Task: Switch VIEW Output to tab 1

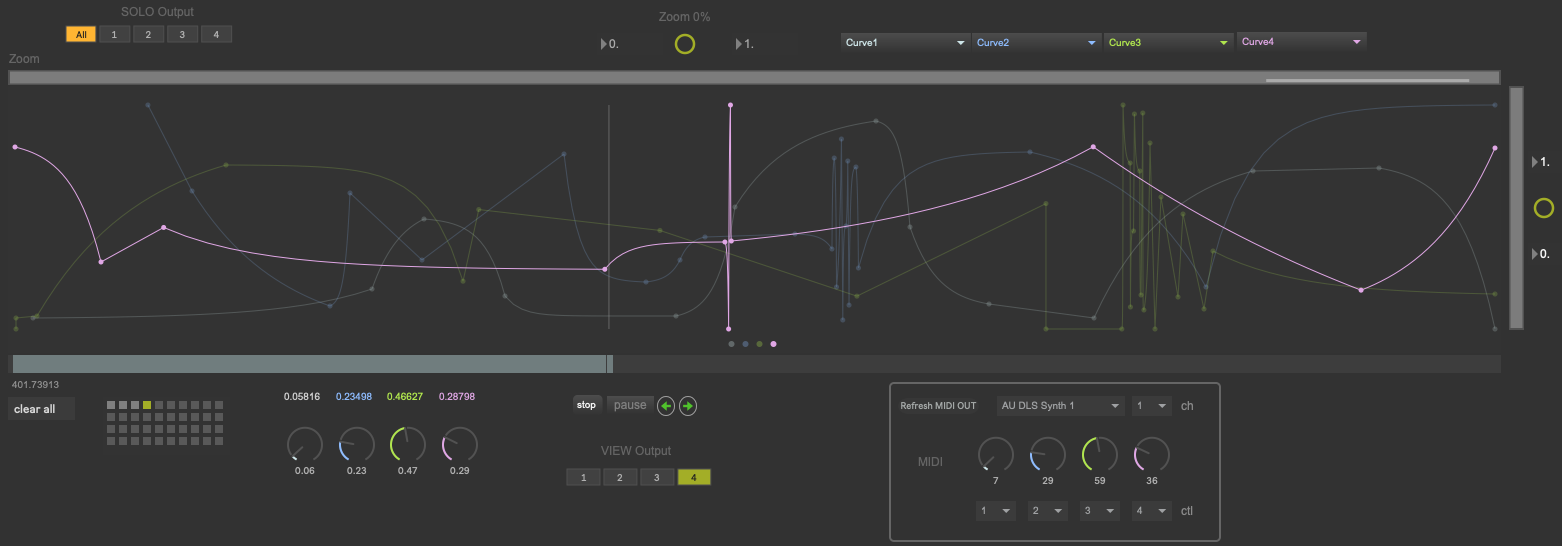Action: point(583,478)
